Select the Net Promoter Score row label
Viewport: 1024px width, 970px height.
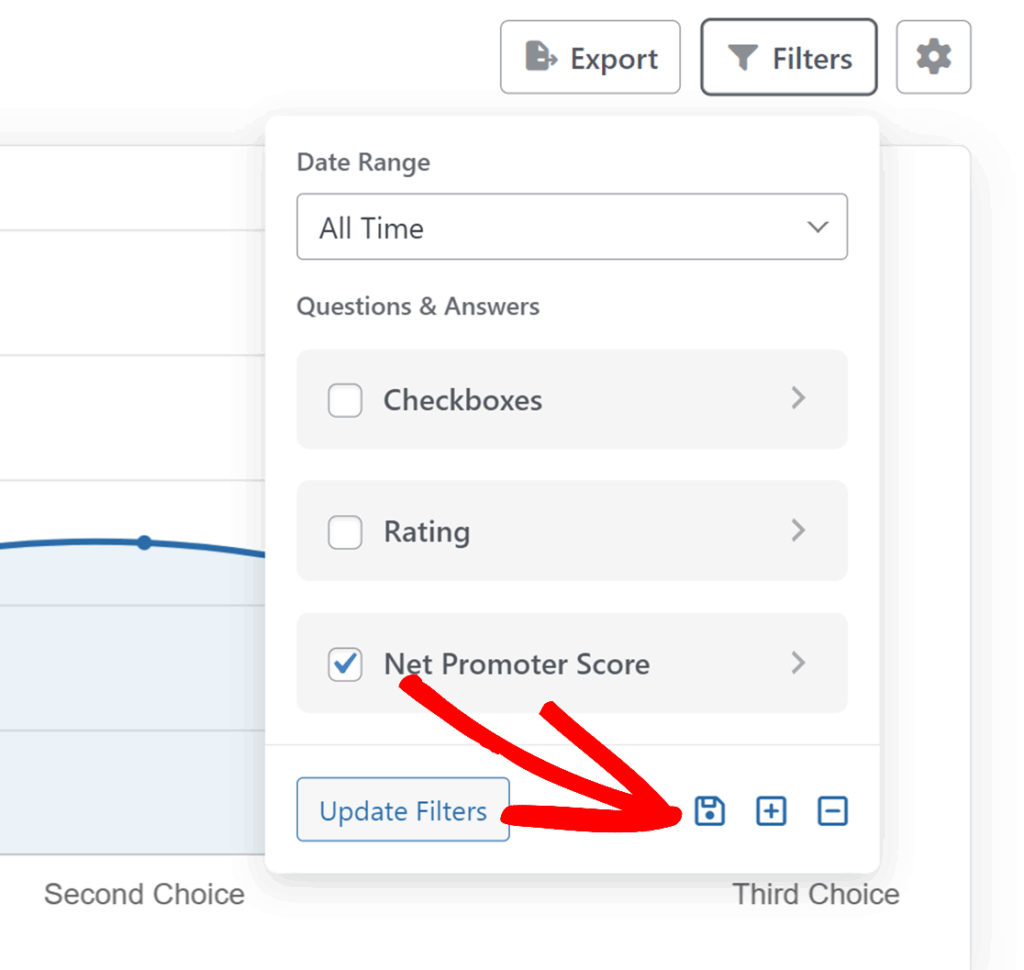pyautogui.click(x=517, y=665)
